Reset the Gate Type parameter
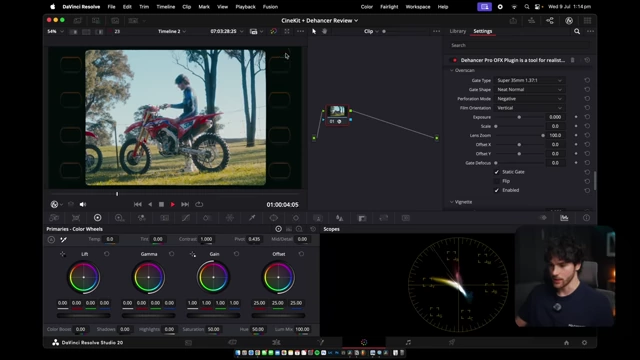Image resolution: width=640 pixels, height=360 pixels. (587, 80)
